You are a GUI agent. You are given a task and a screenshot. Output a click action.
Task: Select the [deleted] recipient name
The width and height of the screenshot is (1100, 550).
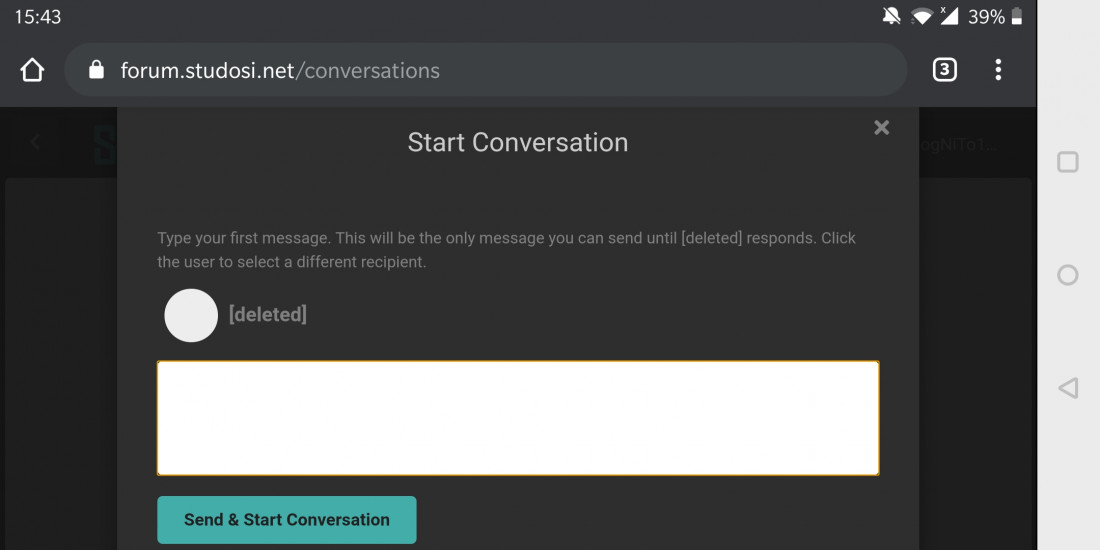(x=268, y=314)
